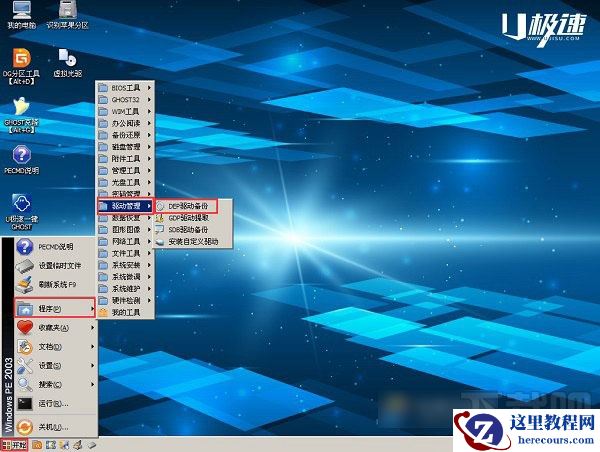The image size is (600, 452).
Task: Open the 磁盘管理 program folder
Action: [125, 147]
